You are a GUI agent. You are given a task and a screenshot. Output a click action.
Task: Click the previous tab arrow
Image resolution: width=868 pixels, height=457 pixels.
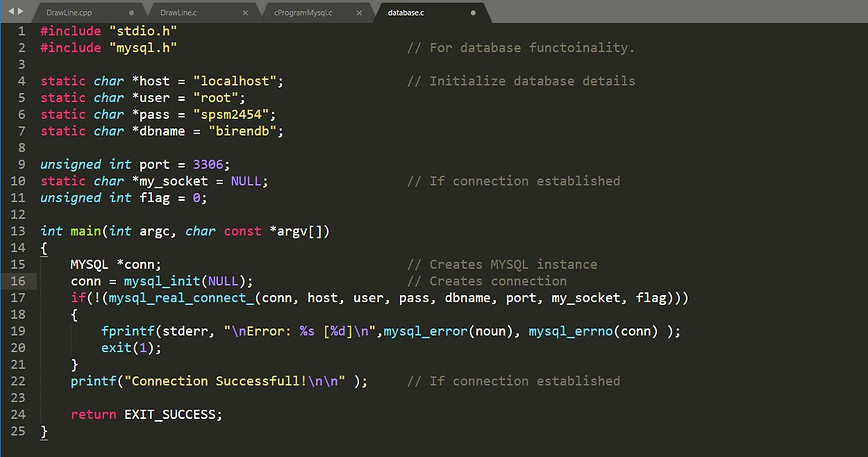coord(11,11)
